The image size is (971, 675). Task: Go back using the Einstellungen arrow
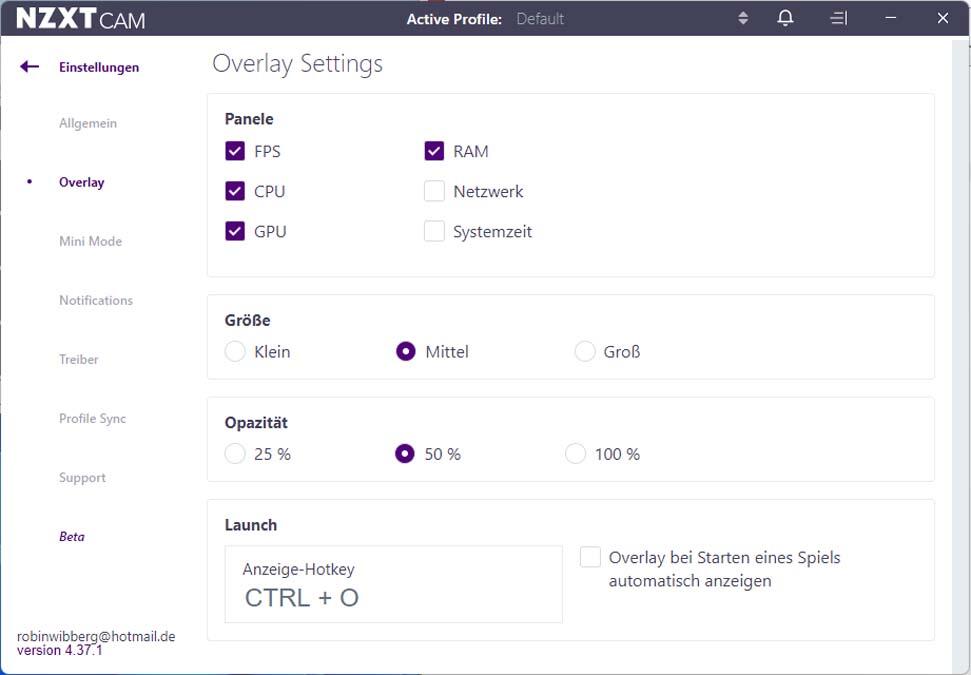tap(29, 67)
